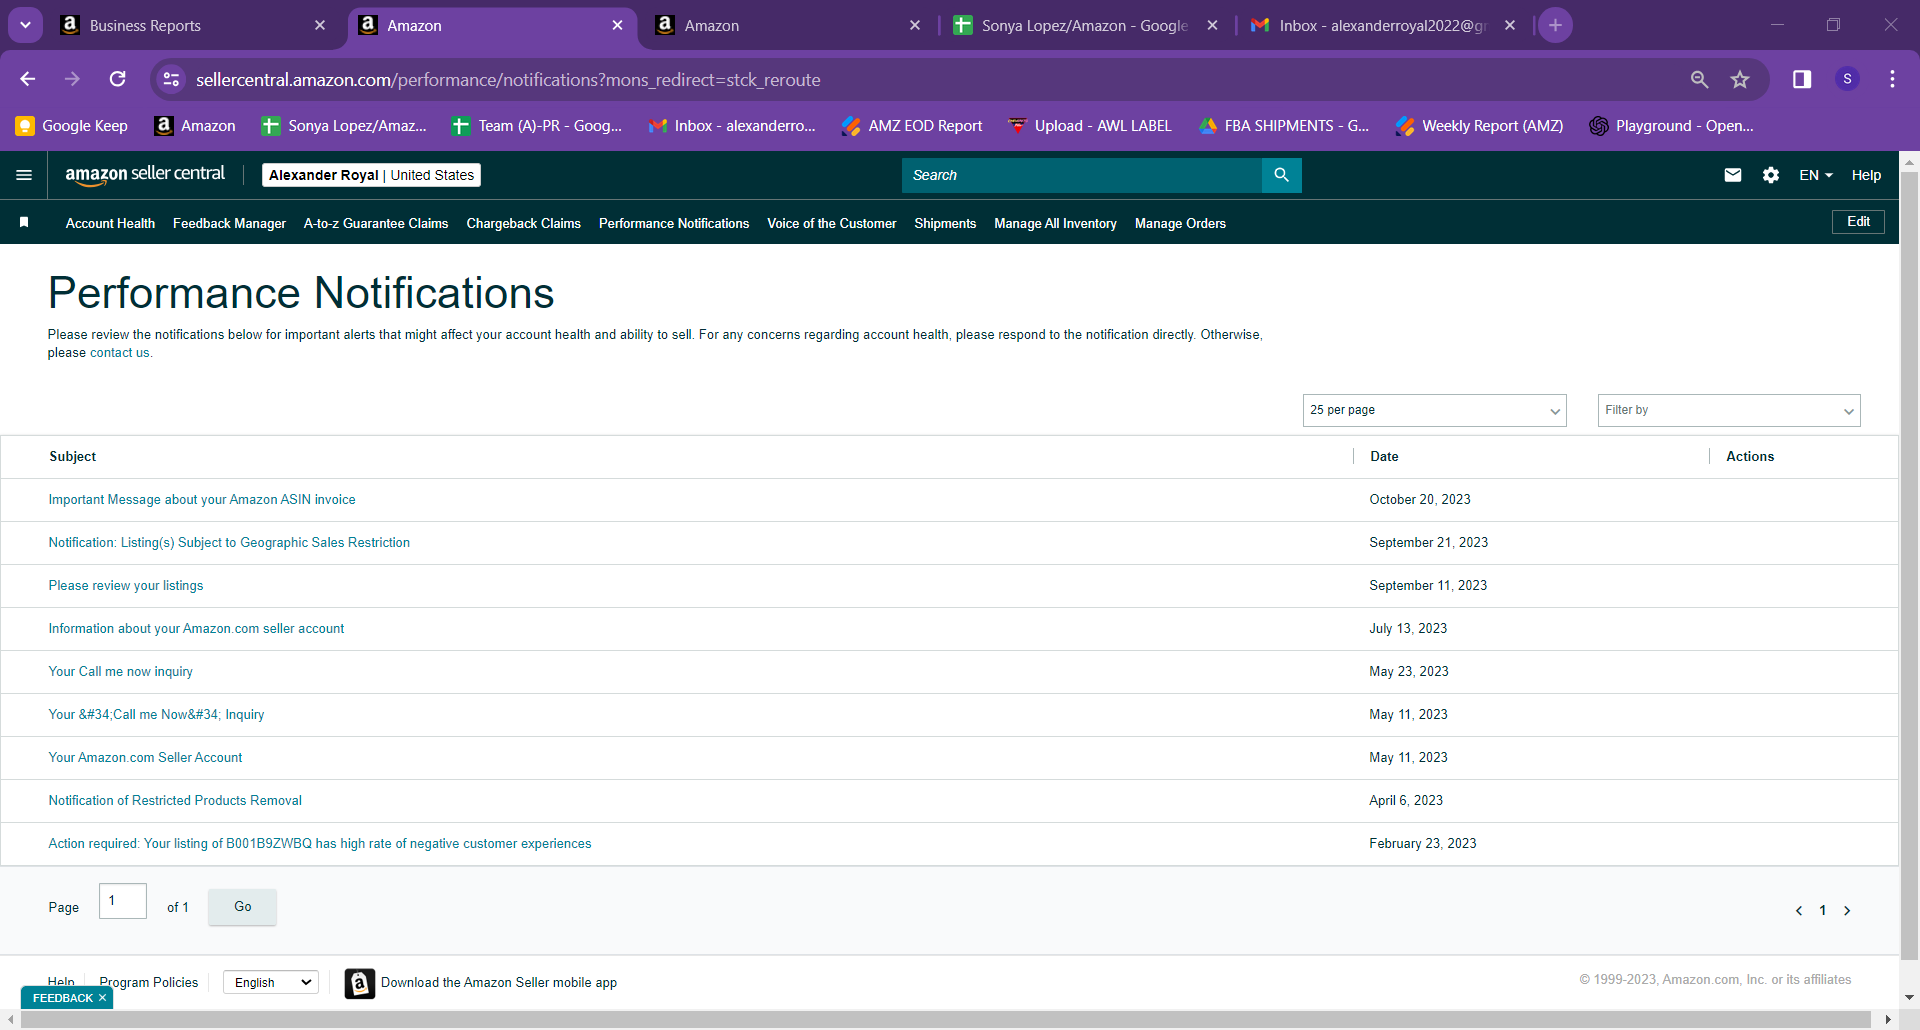Open the Alexander Royal account switcher
This screenshot has height=1030, width=1920.
[371, 175]
